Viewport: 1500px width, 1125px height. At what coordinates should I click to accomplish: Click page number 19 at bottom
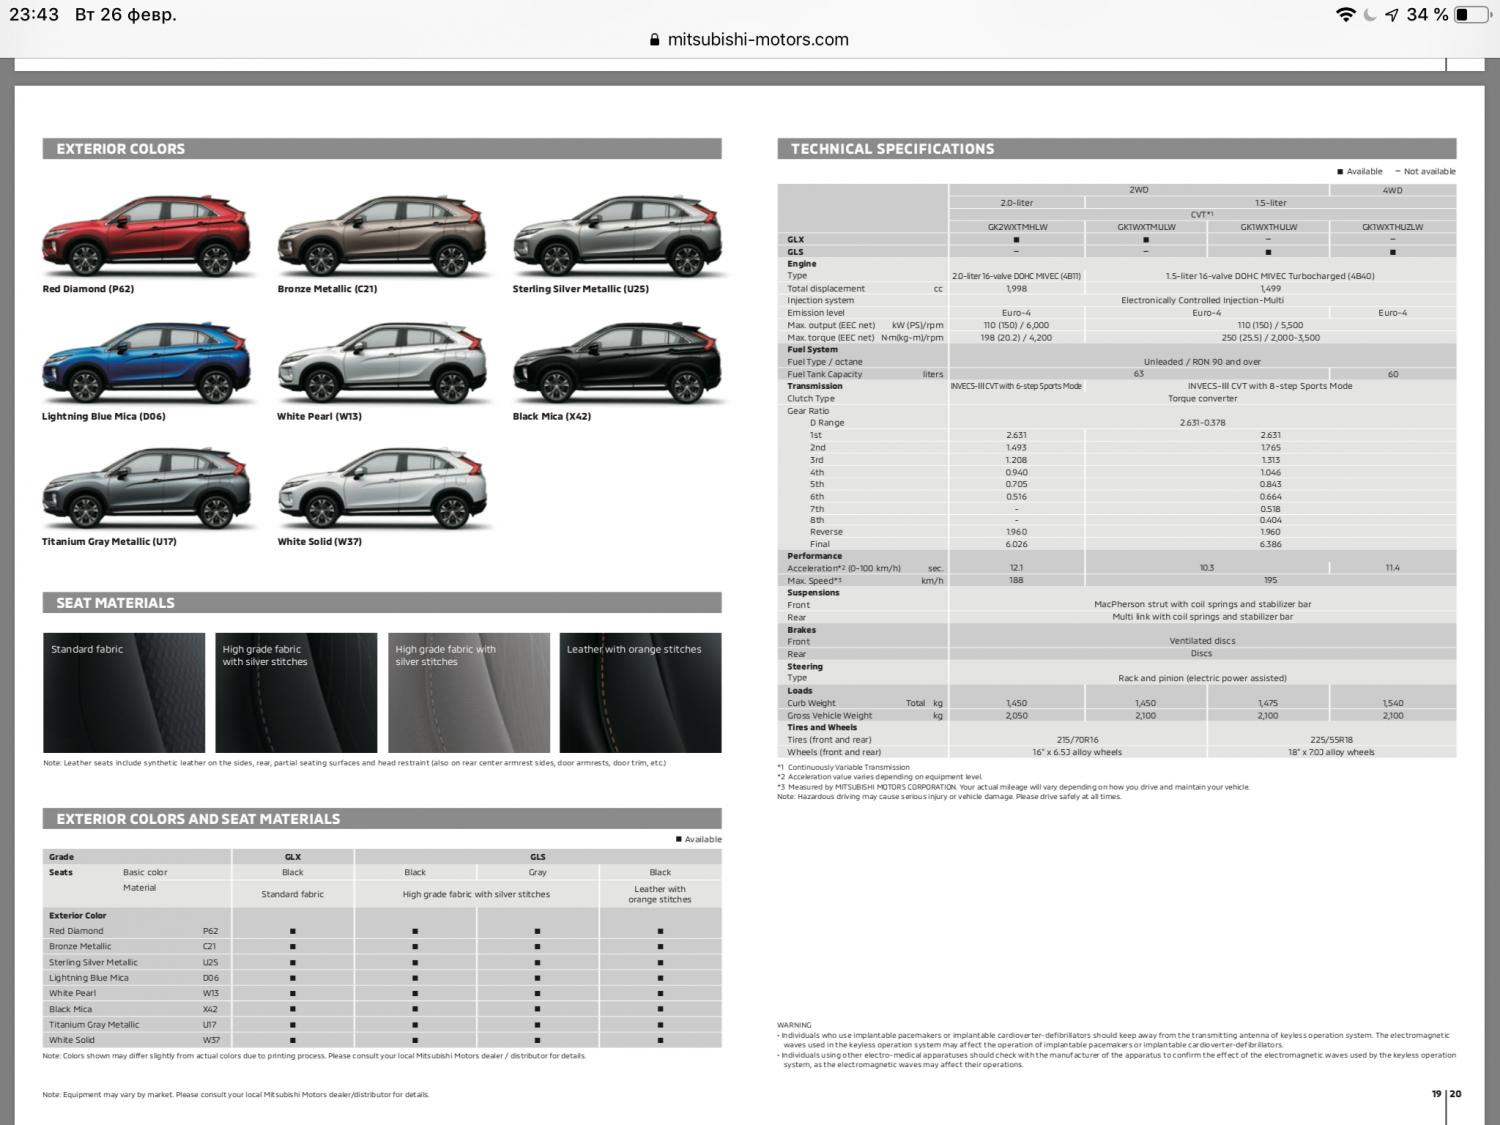[1436, 1094]
